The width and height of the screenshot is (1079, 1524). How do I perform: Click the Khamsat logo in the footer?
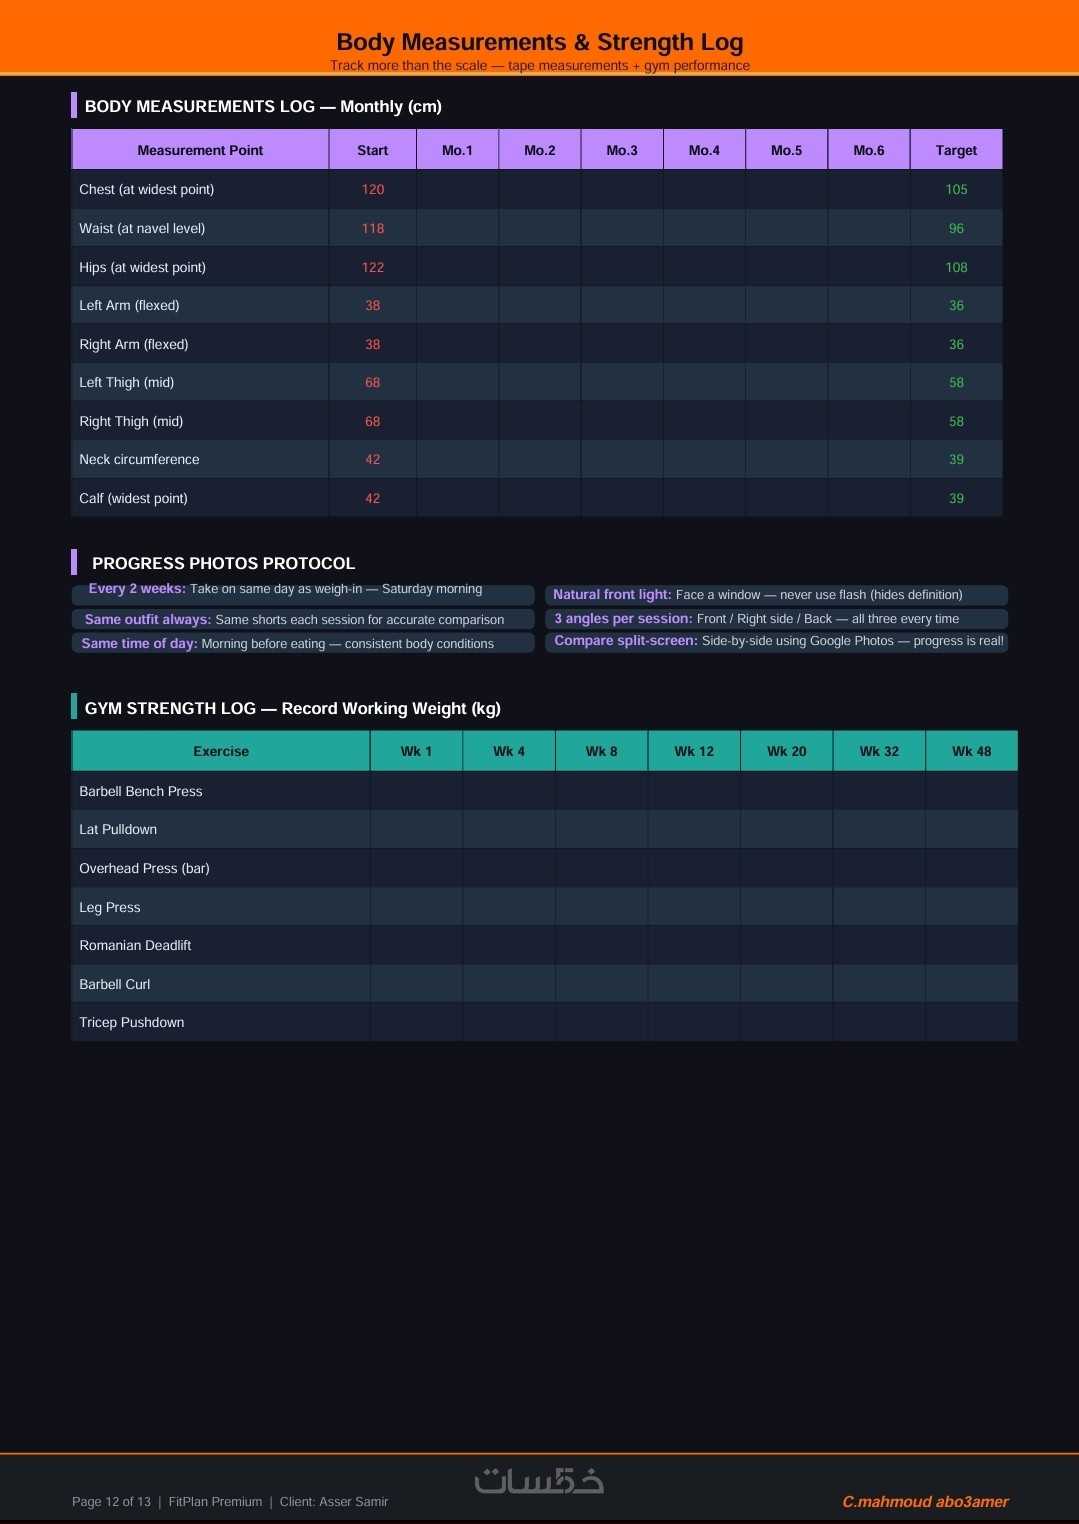539,1479
